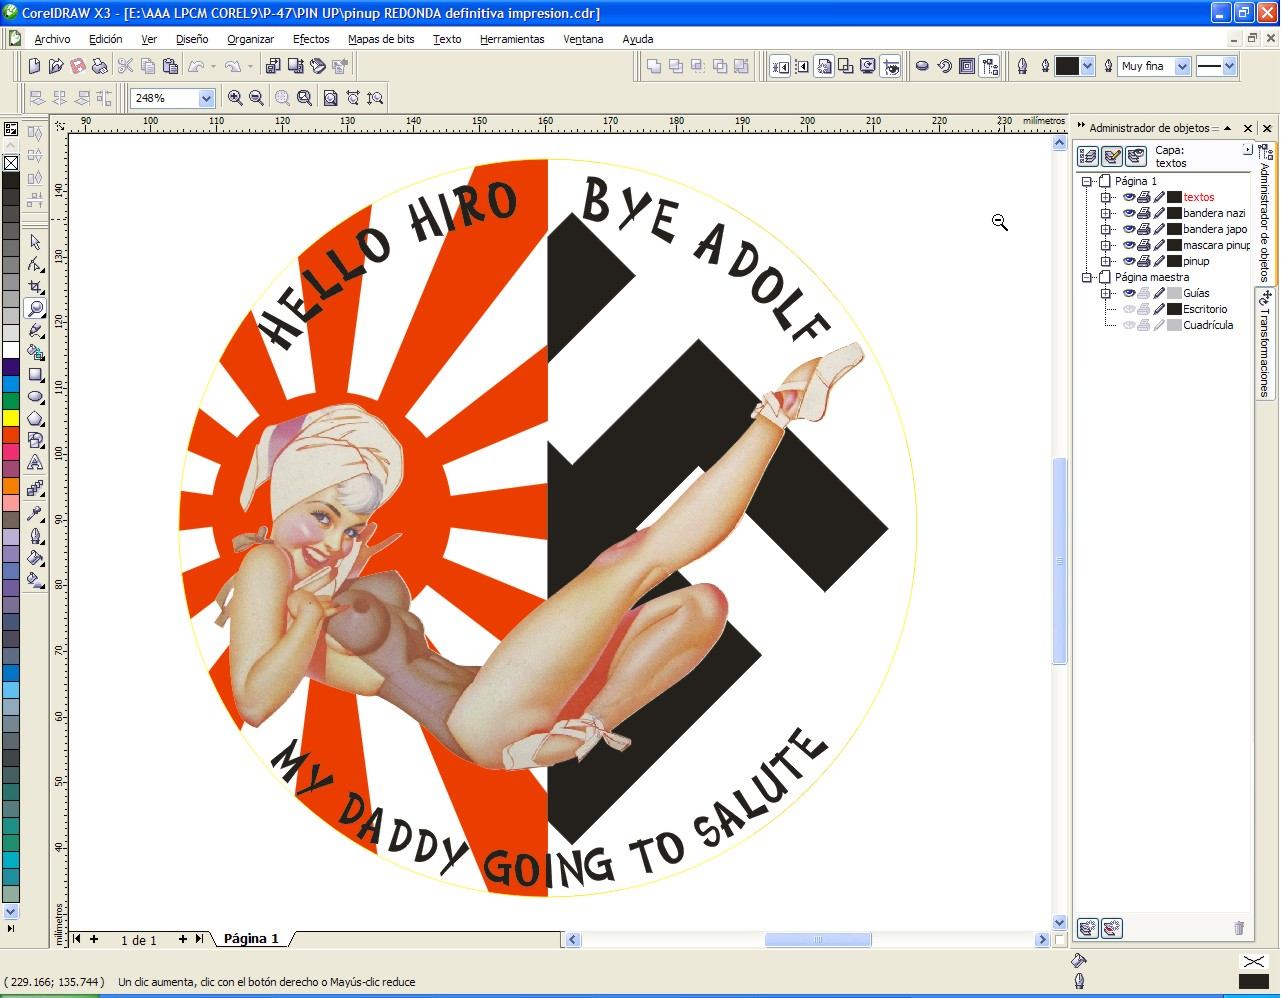Show the Cuadrícula layer via its eye icon
1281x998 pixels.
click(x=1129, y=325)
